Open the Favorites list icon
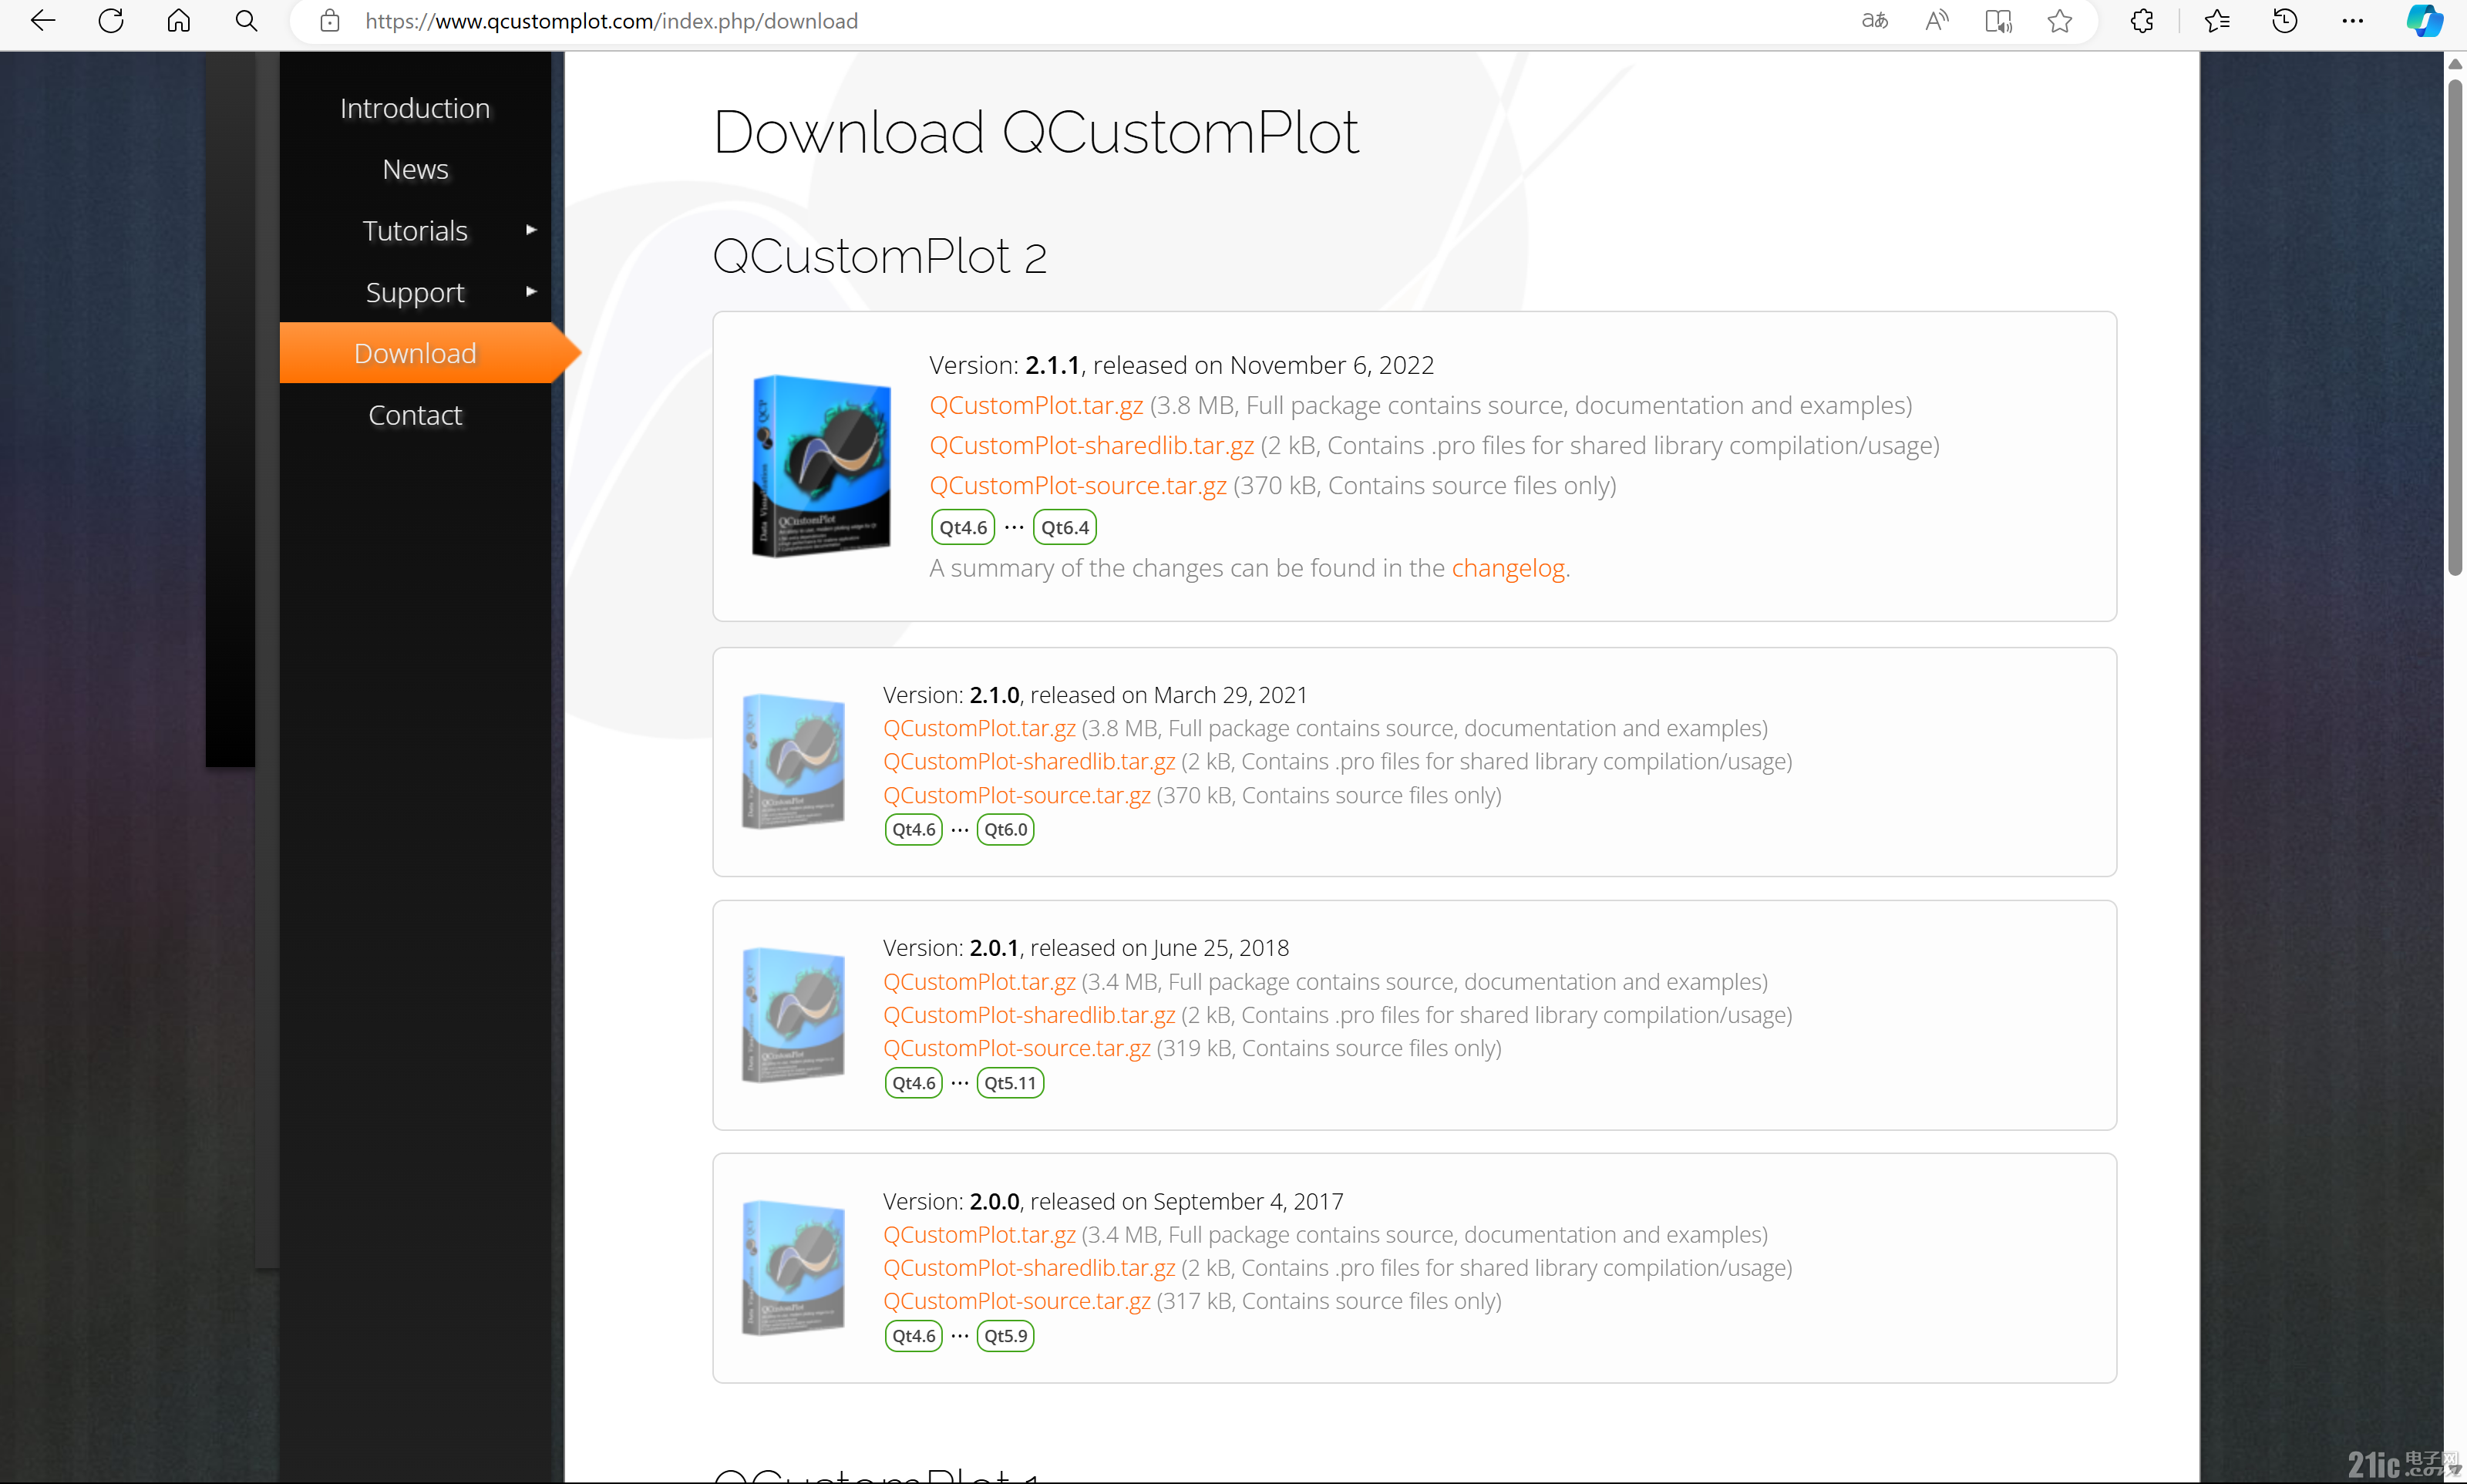 coord(2217,21)
